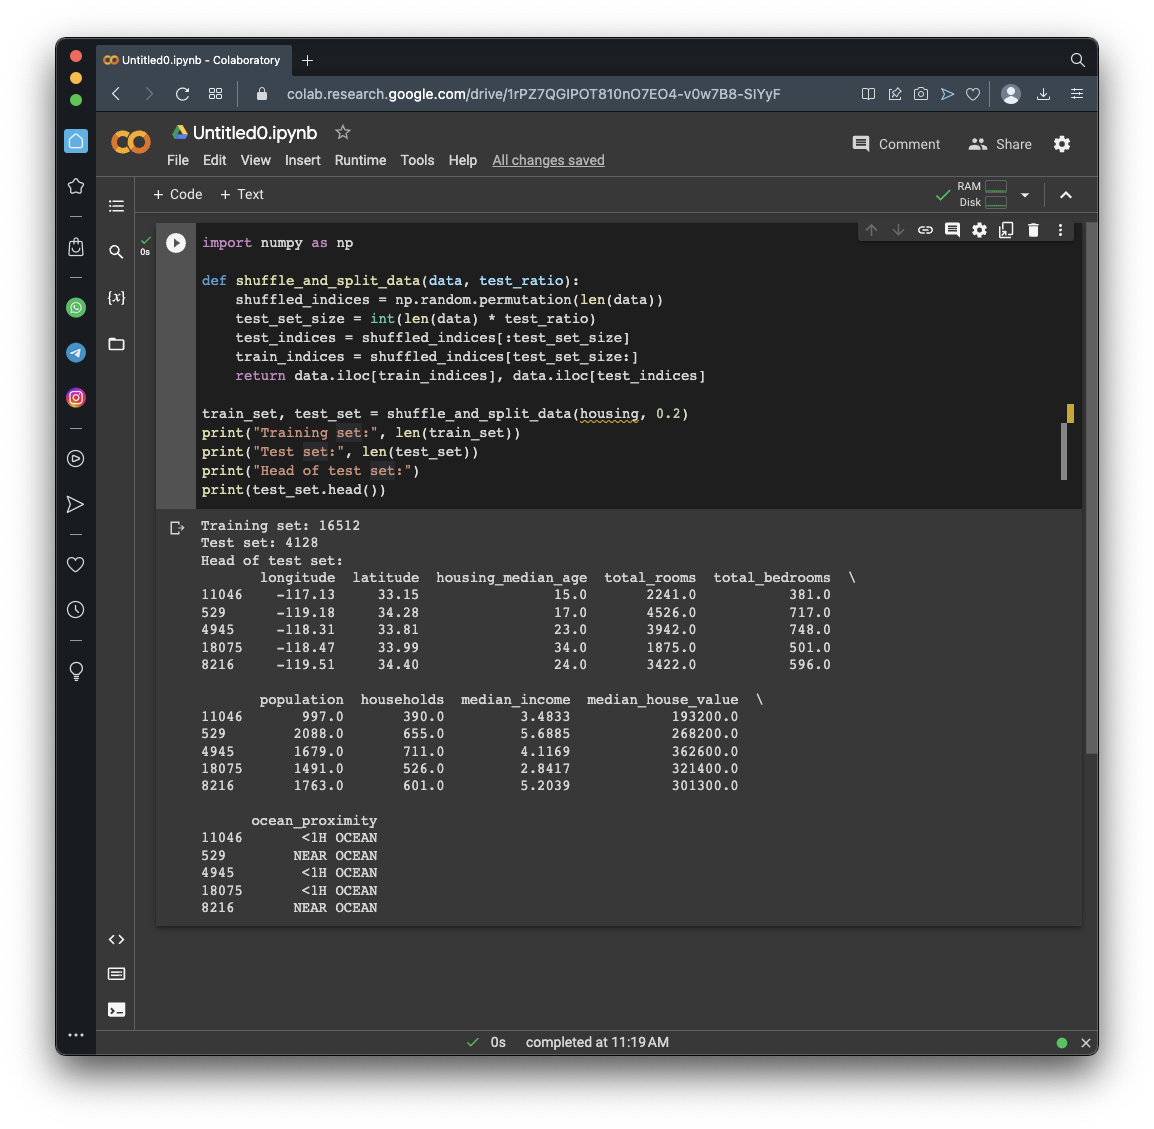The width and height of the screenshot is (1154, 1129).
Task: Click the notebook vertical scrollbar
Action: click(x=1091, y=488)
